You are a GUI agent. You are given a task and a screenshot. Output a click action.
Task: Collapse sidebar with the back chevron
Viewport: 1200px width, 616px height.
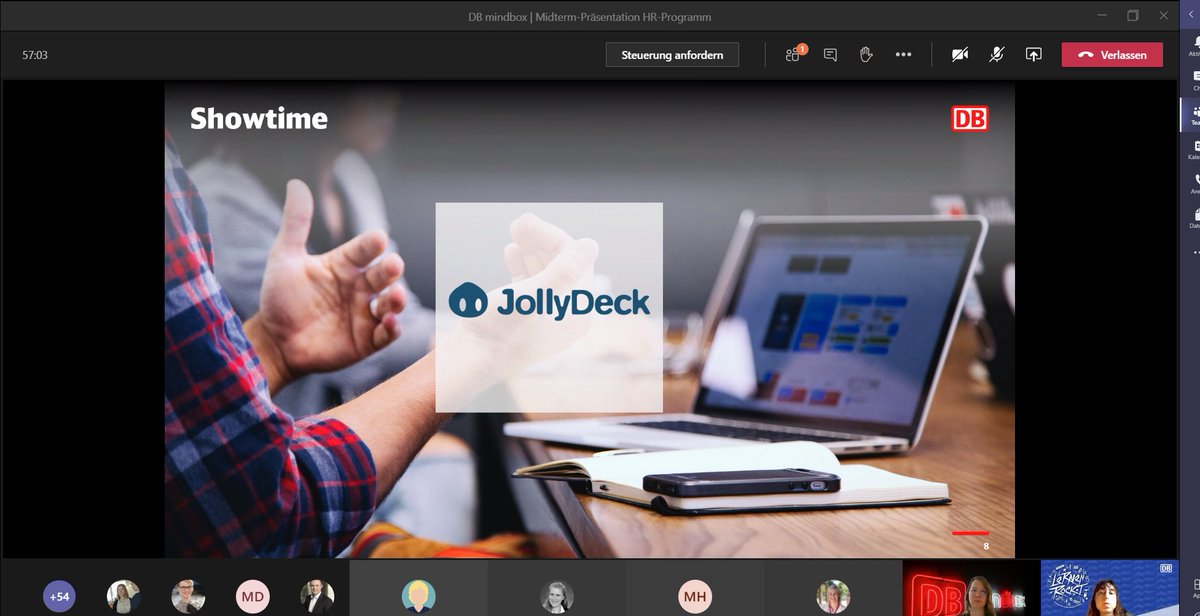[1189, 15]
